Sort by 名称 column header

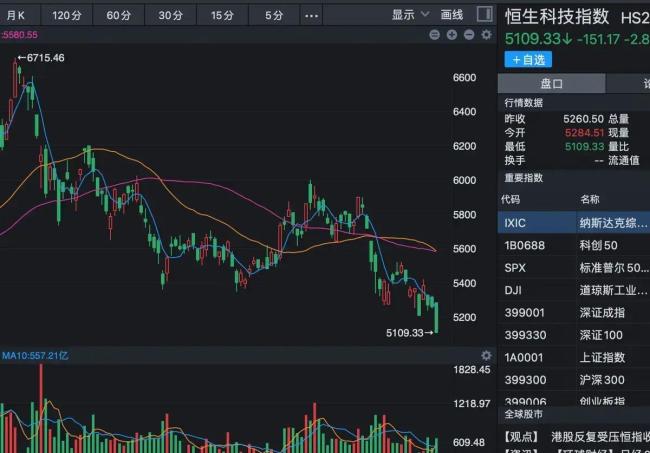(589, 199)
